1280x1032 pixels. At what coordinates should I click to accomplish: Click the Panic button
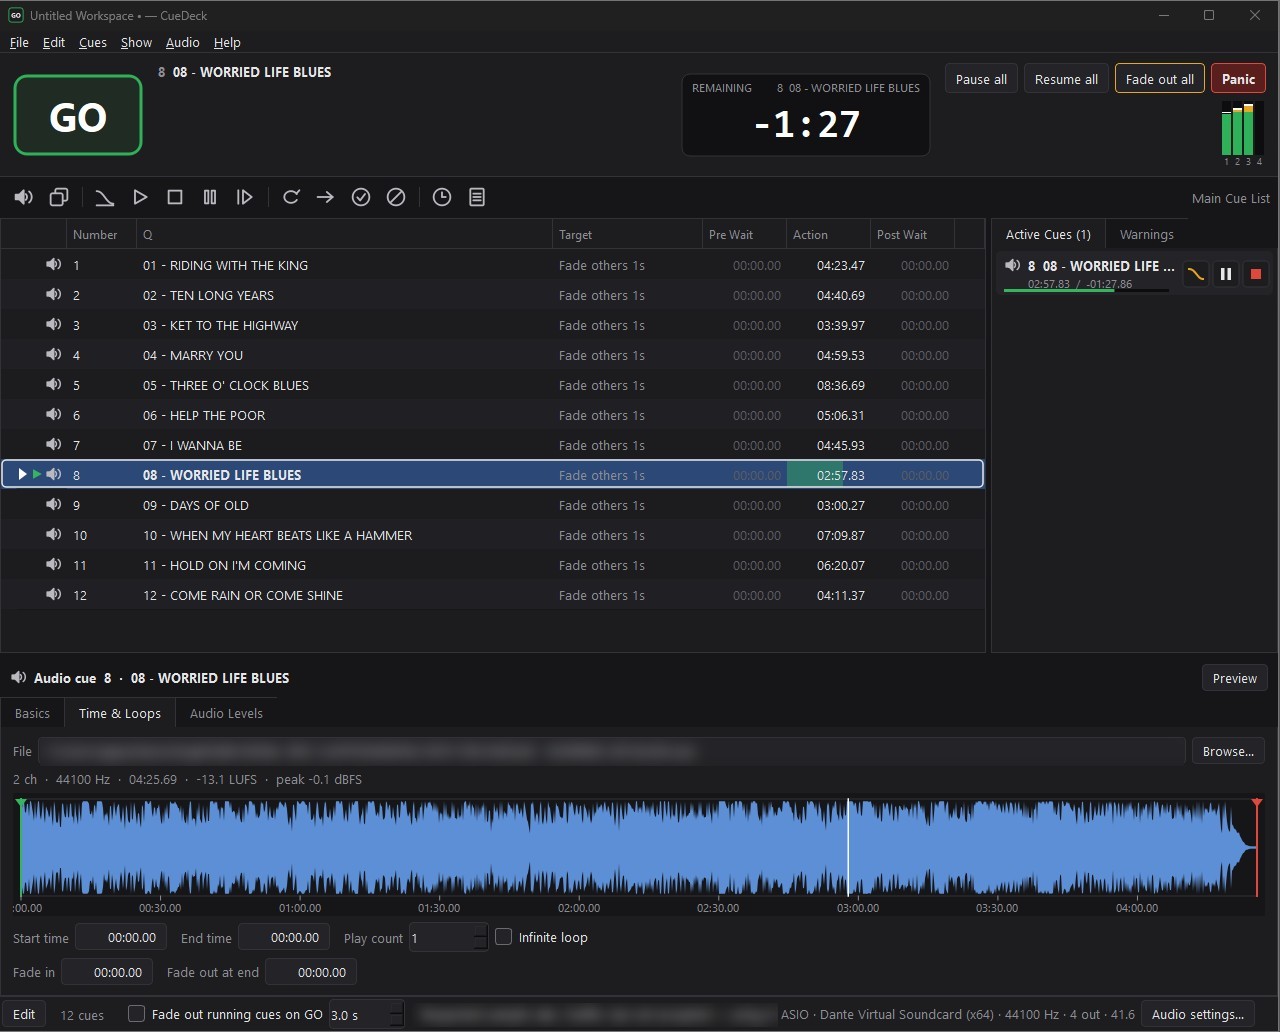(x=1238, y=79)
